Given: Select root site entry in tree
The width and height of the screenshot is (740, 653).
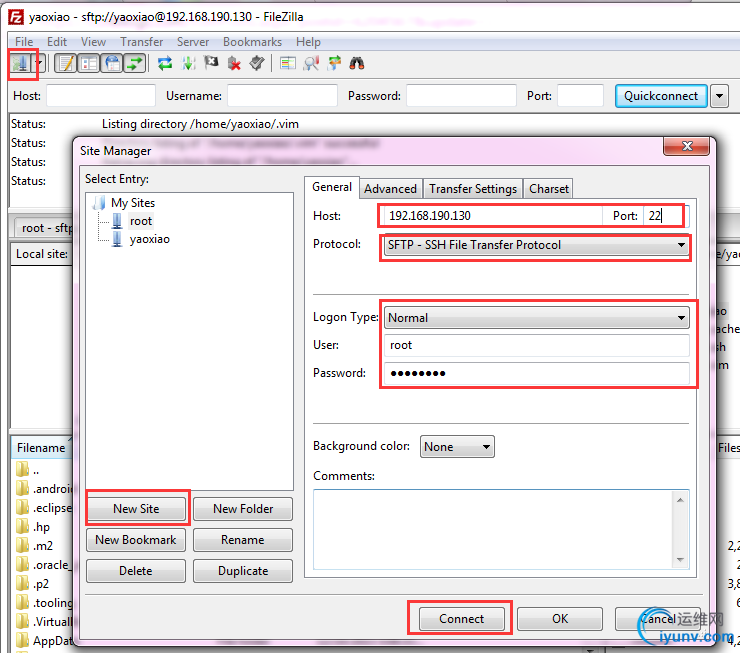Looking at the screenshot, I should [x=141, y=221].
